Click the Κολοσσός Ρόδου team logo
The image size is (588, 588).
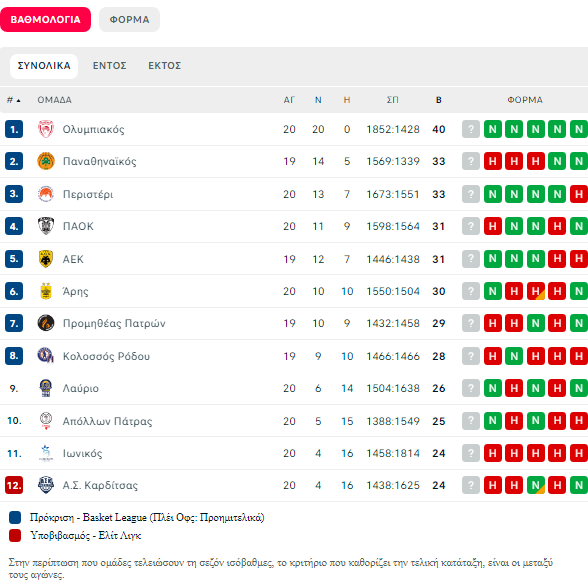click(x=46, y=356)
